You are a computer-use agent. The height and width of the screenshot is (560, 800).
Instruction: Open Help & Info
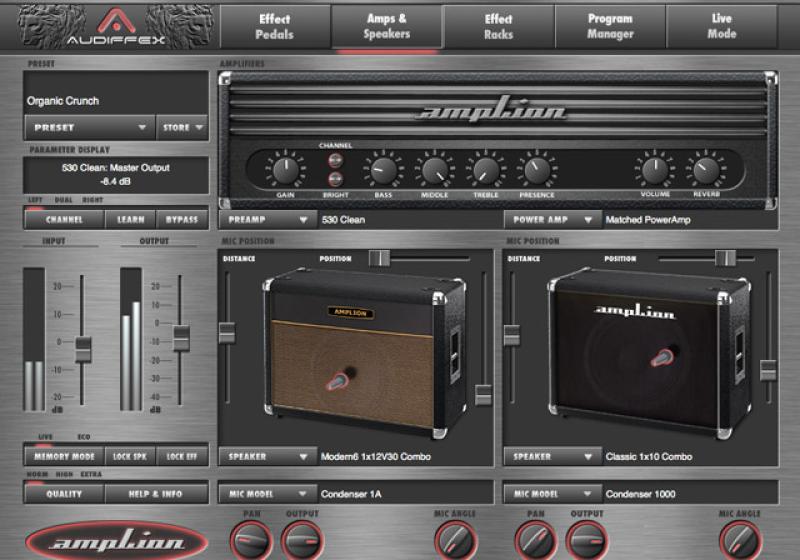156,494
